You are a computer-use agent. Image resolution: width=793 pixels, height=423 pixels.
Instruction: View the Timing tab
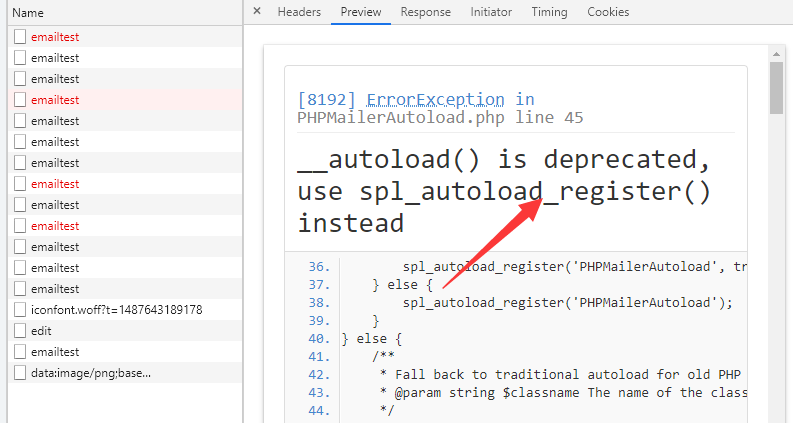tap(549, 12)
